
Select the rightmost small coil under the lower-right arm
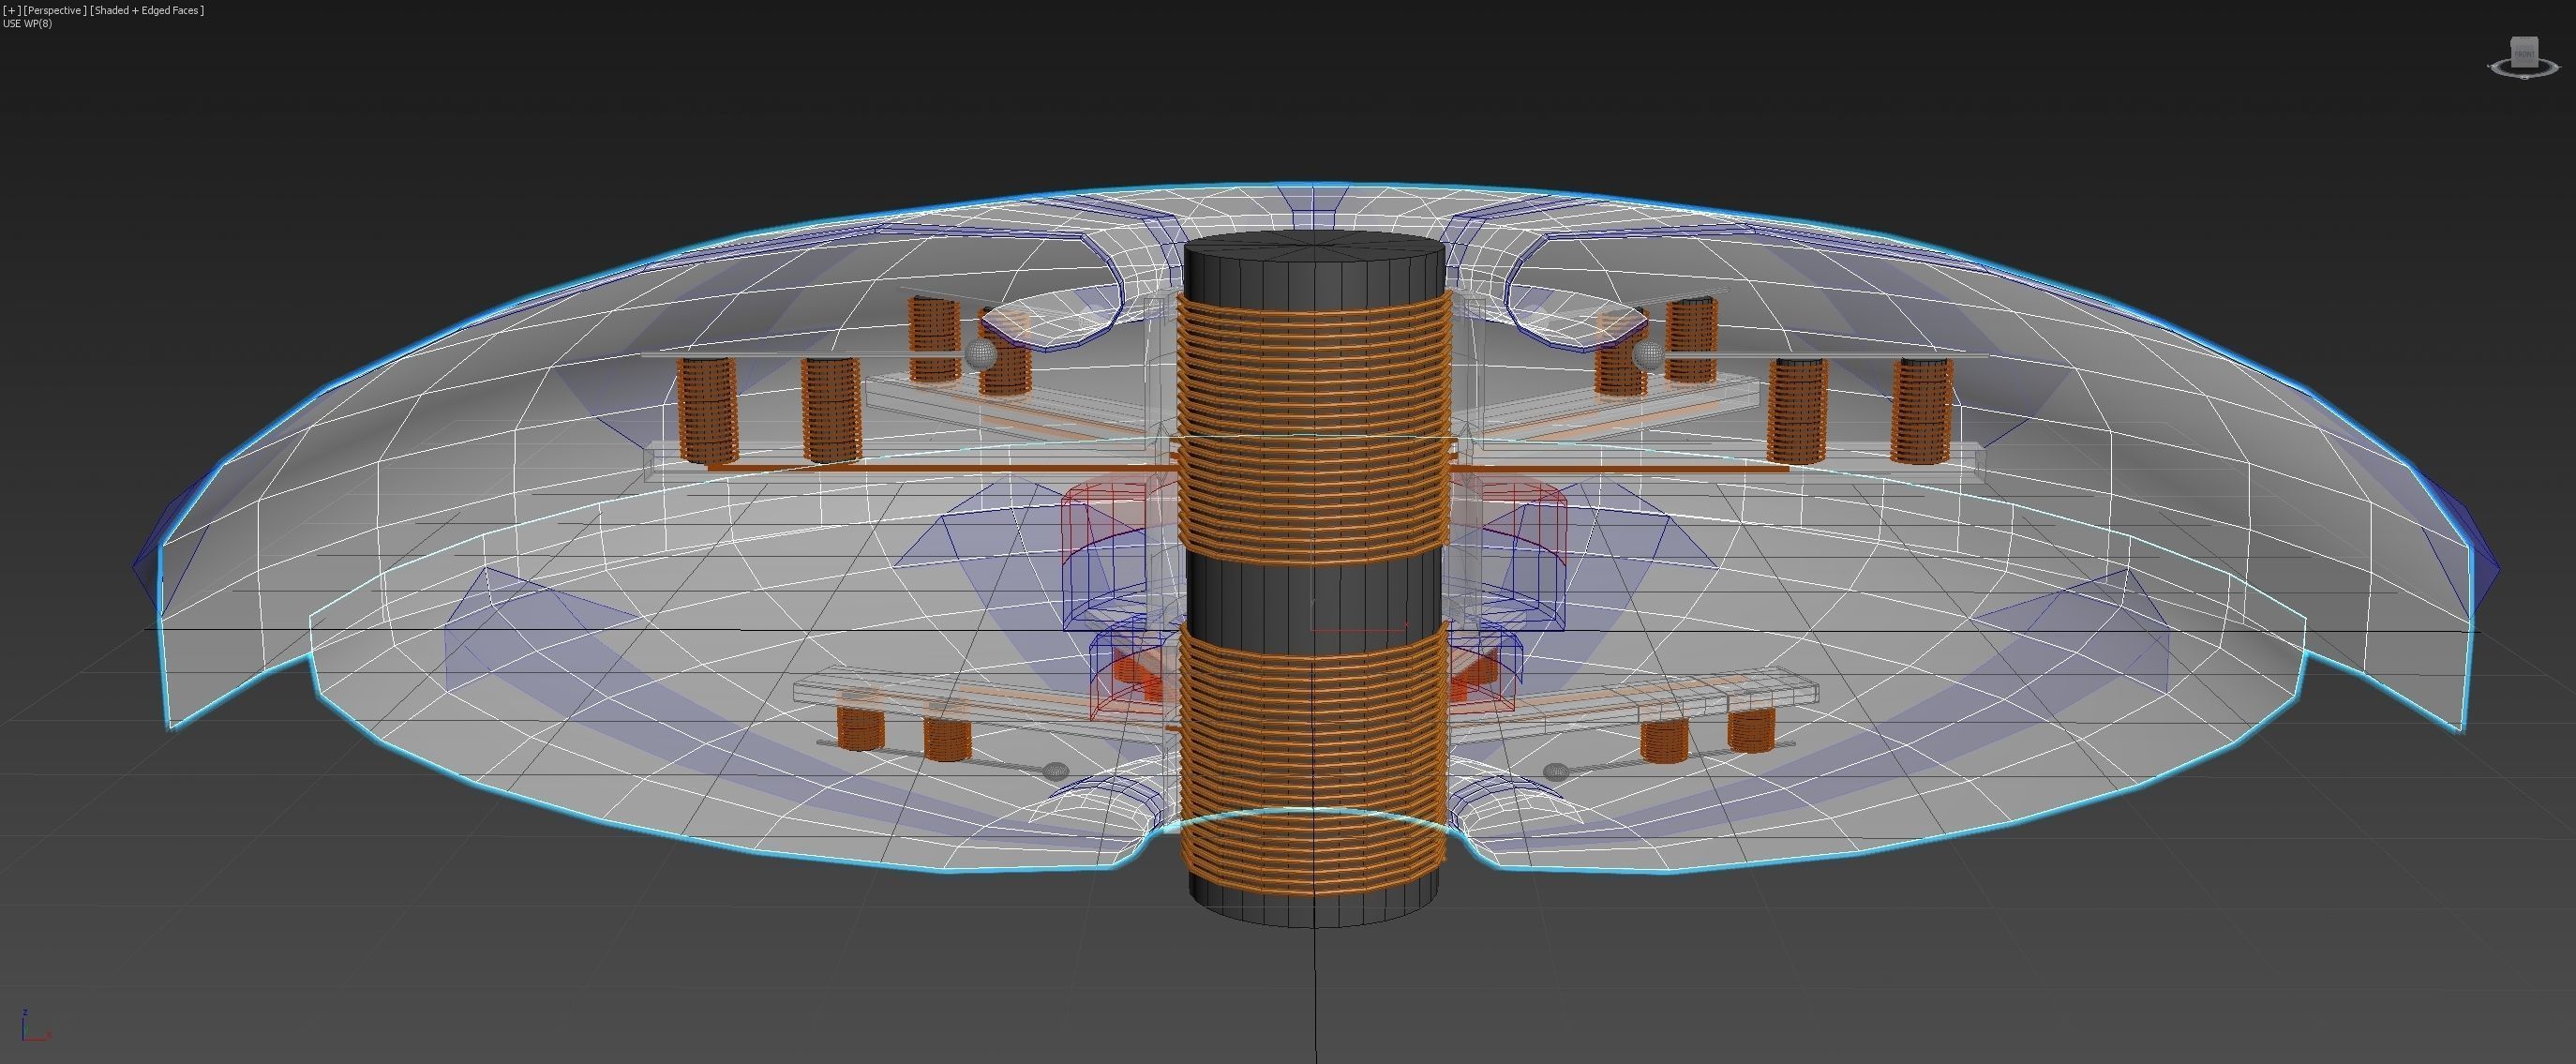(1751, 730)
